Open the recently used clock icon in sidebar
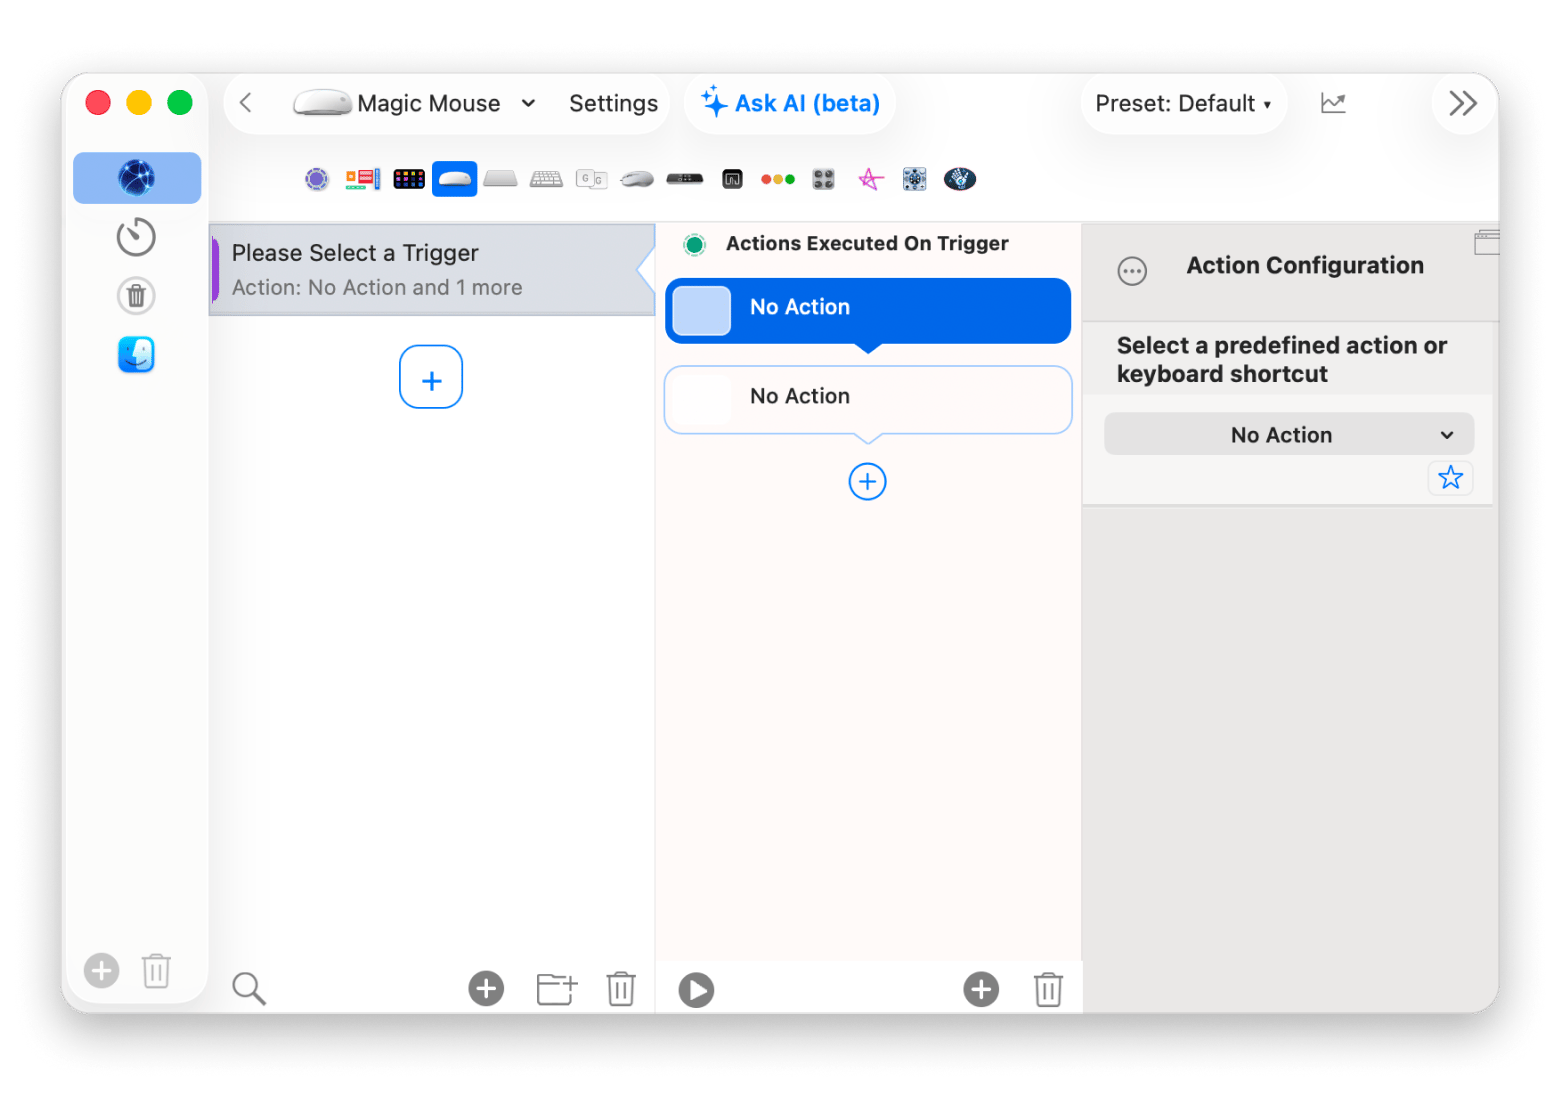Screen dimensions: 1560x1094 click(136, 237)
